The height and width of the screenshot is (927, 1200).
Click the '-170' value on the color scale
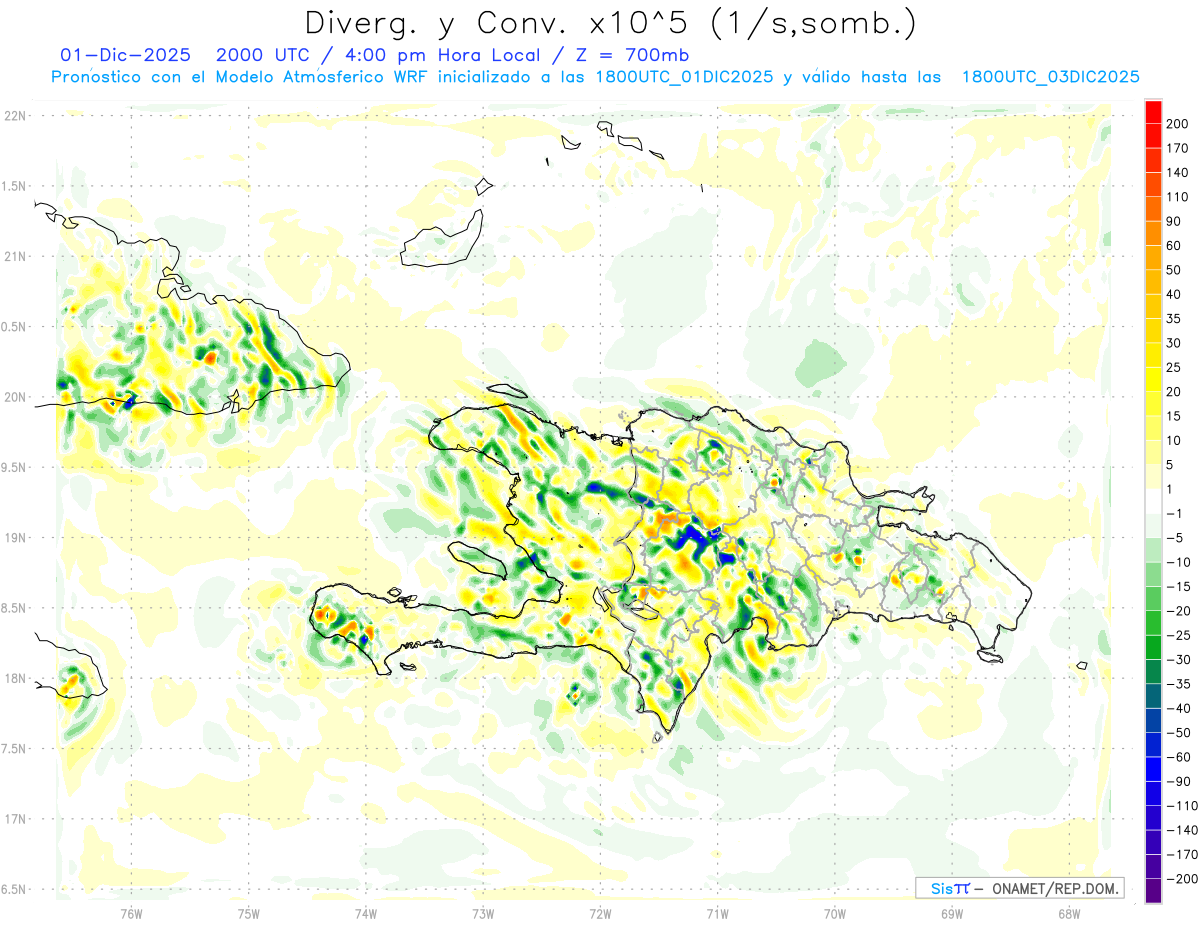1180,855
